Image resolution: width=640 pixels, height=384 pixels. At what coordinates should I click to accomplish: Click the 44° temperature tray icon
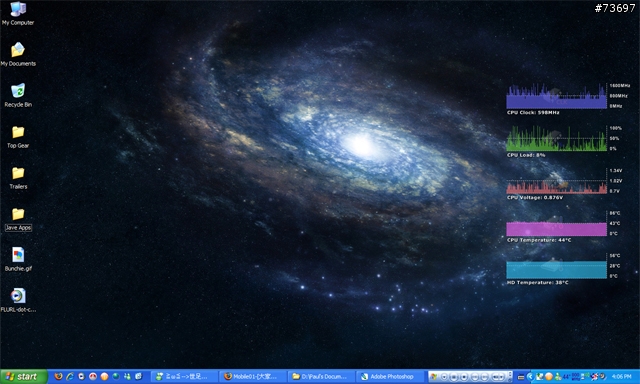click(567, 377)
